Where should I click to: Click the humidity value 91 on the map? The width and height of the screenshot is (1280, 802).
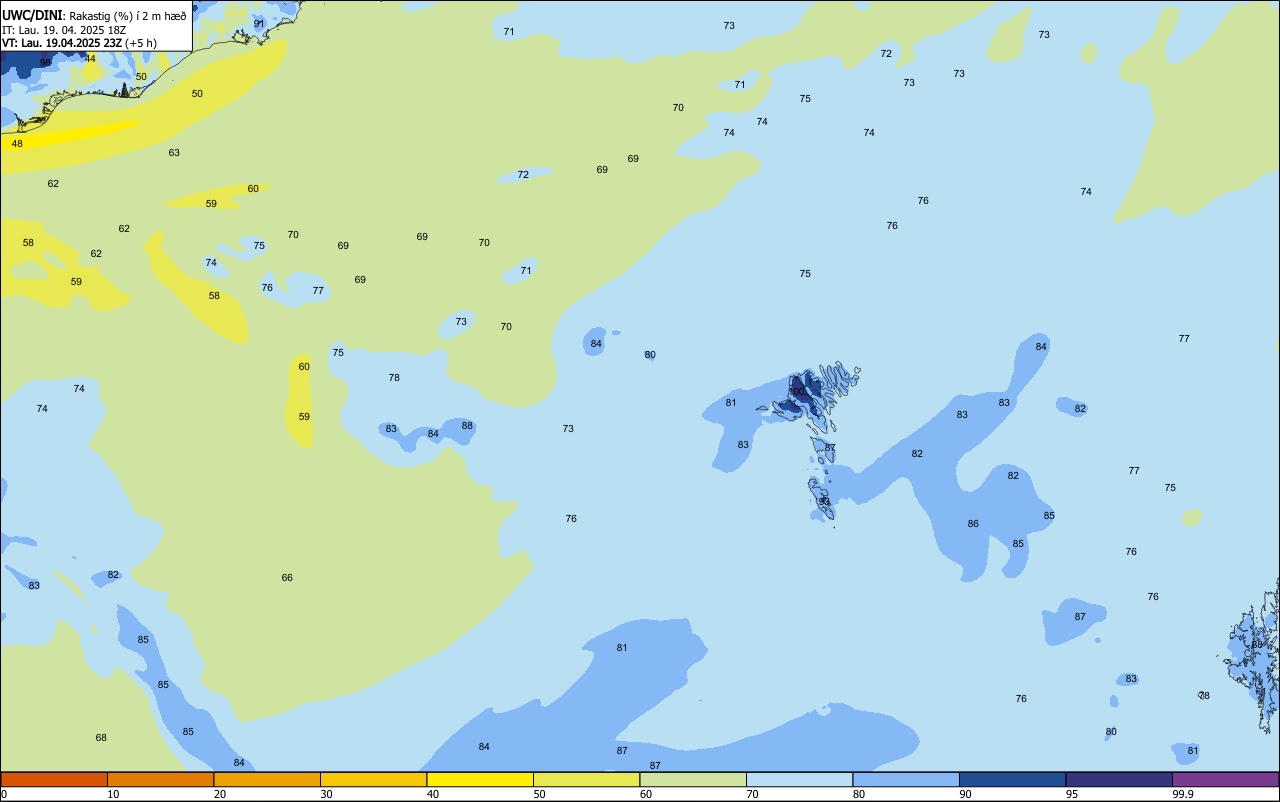(259, 24)
